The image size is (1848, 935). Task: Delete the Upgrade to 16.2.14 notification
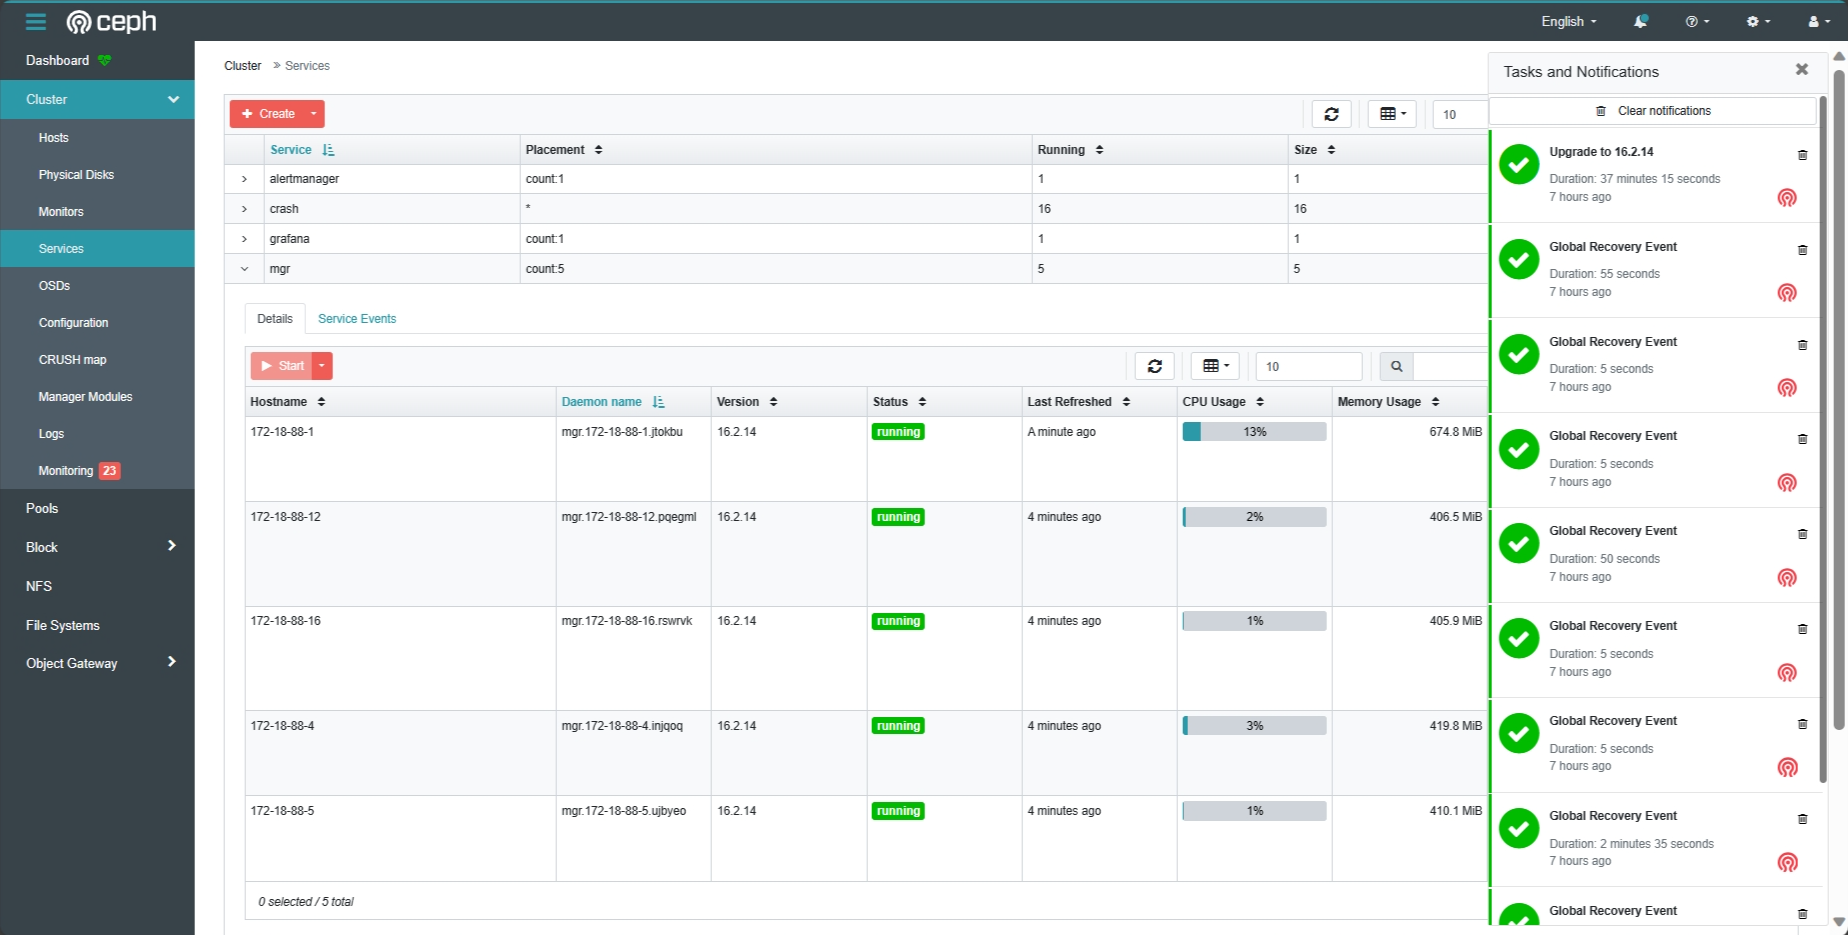coord(1802,155)
